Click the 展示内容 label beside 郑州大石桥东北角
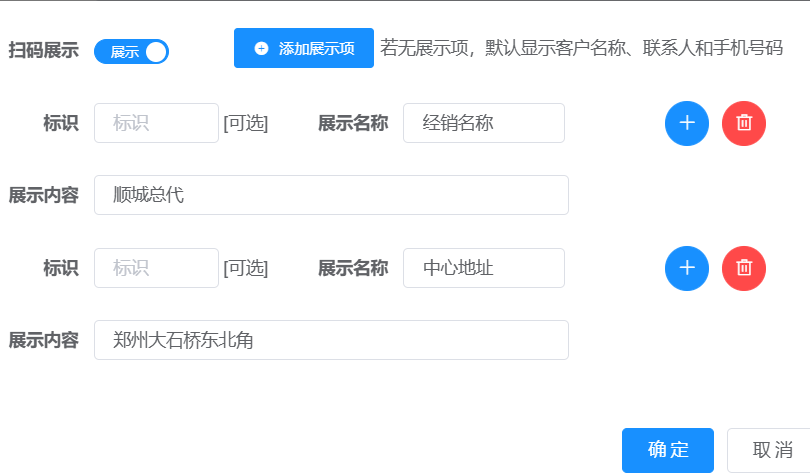 (x=43, y=340)
